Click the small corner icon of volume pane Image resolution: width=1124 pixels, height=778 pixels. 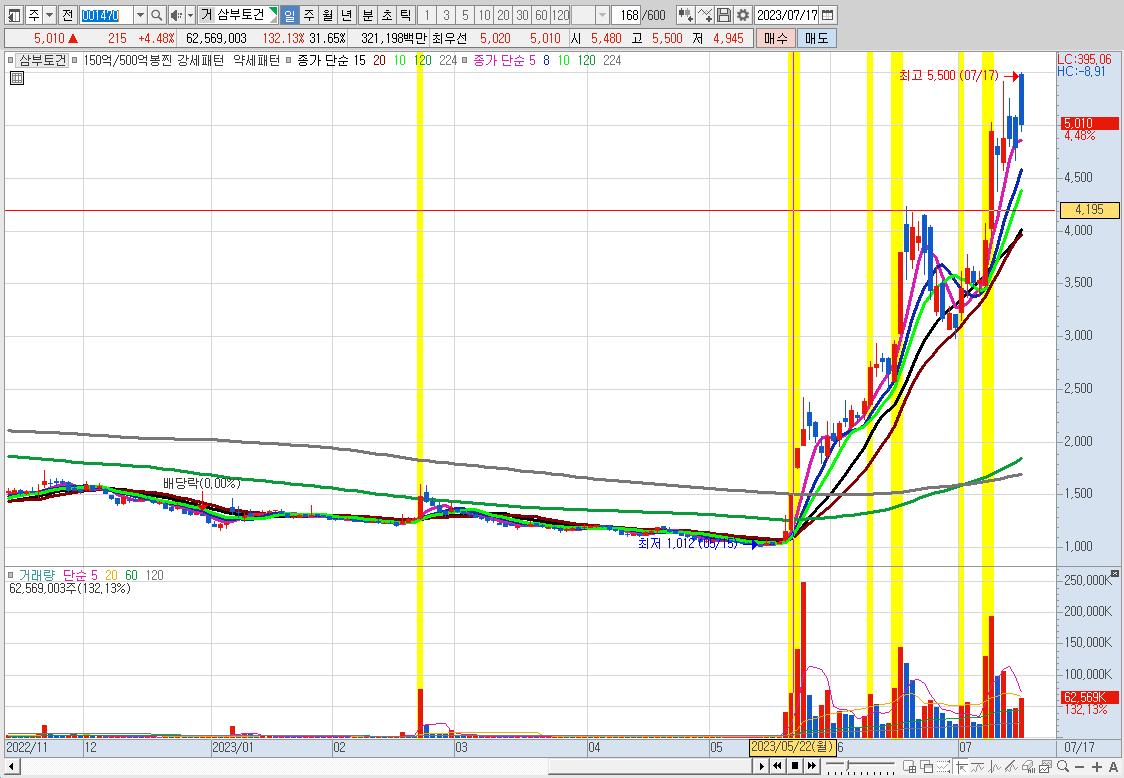tap(1115, 574)
